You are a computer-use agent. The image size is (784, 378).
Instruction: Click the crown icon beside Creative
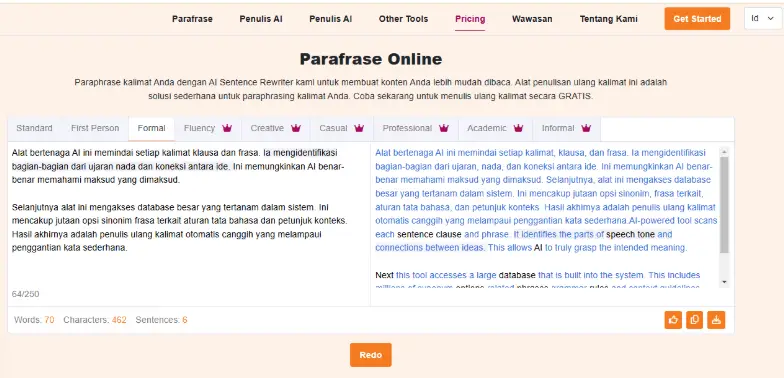tap(296, 128)
